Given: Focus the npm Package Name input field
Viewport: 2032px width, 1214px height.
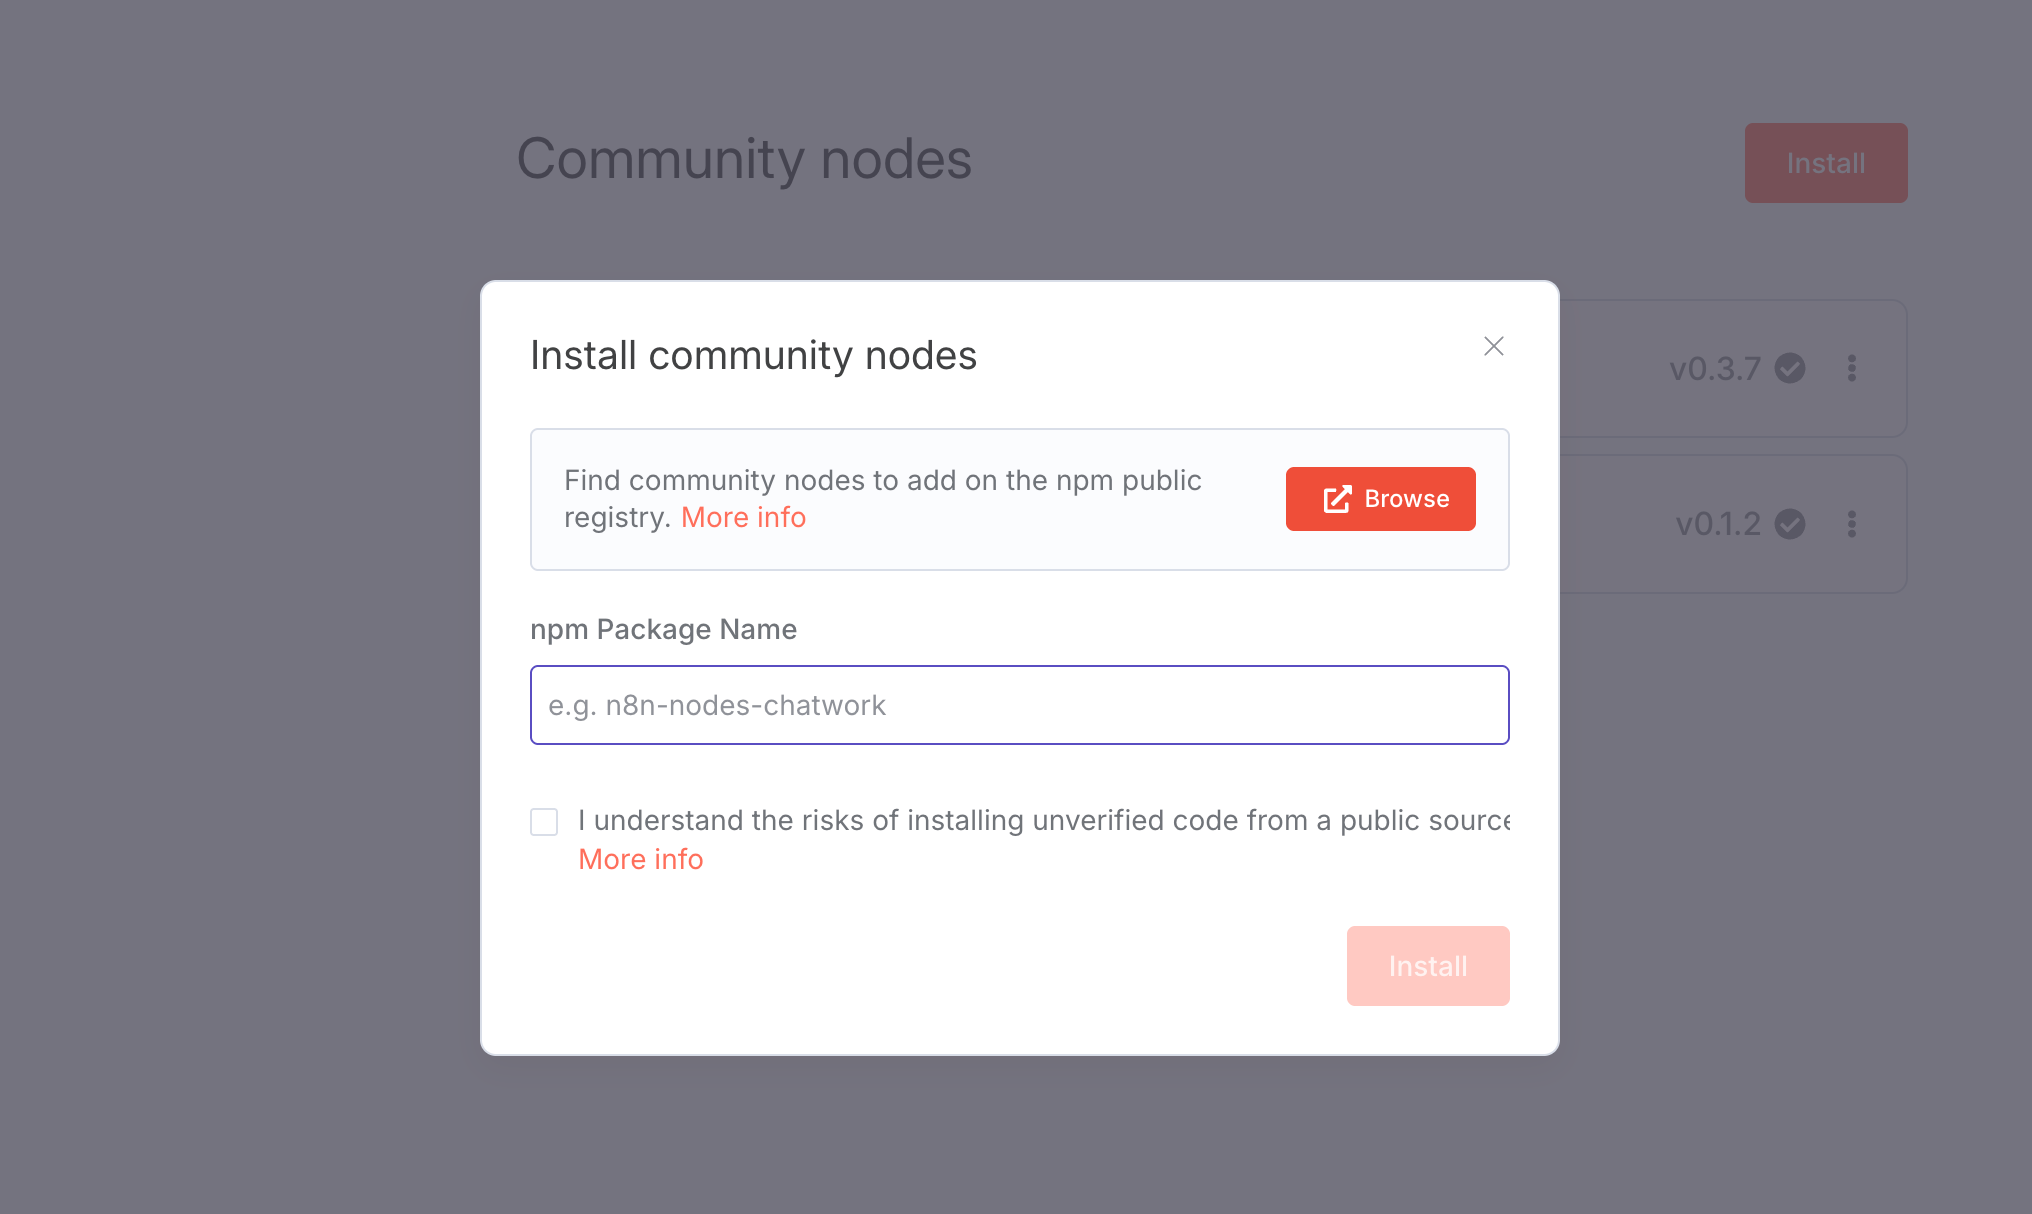Looking at the screenshot, I should coord(1019,705).
